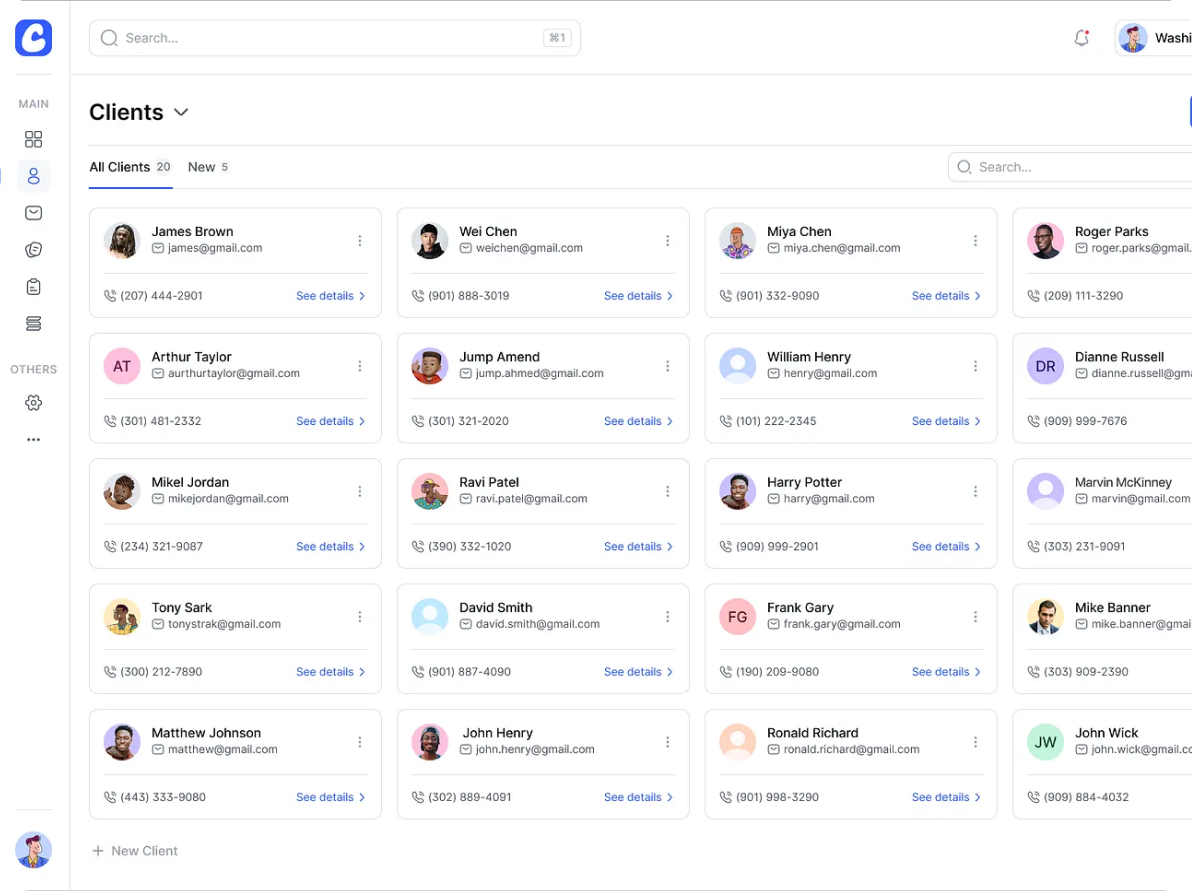The width and height of the screenshot is (1192, 892).
Task: Open the options menu on Jump Amend card
Action: [x=667, y=367]
